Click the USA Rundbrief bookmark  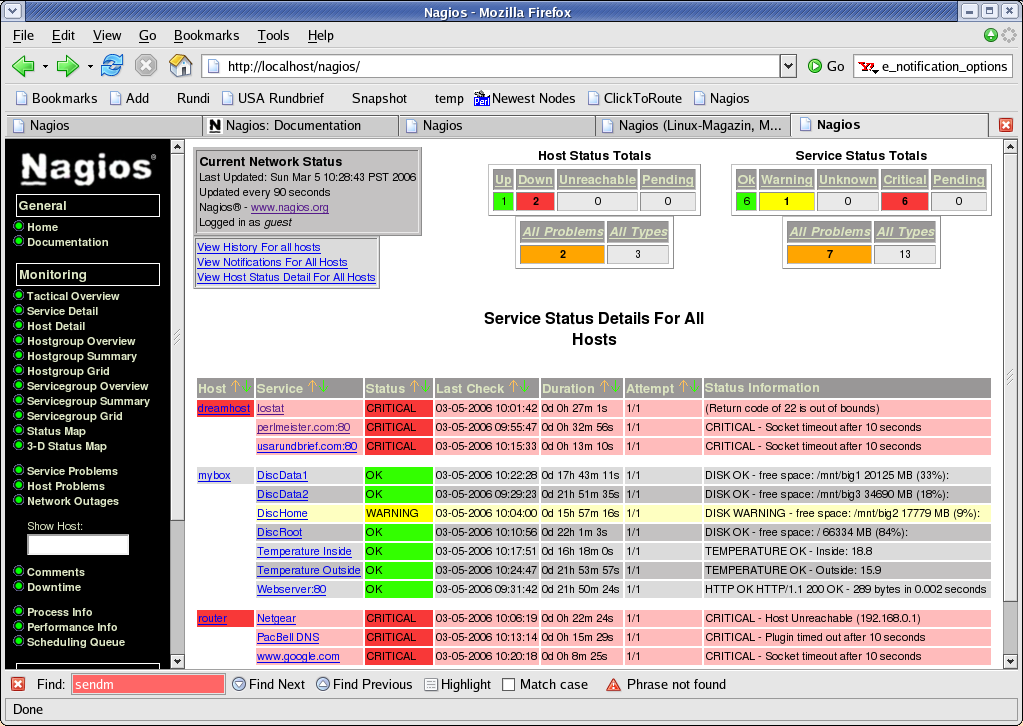click(273, 98)
